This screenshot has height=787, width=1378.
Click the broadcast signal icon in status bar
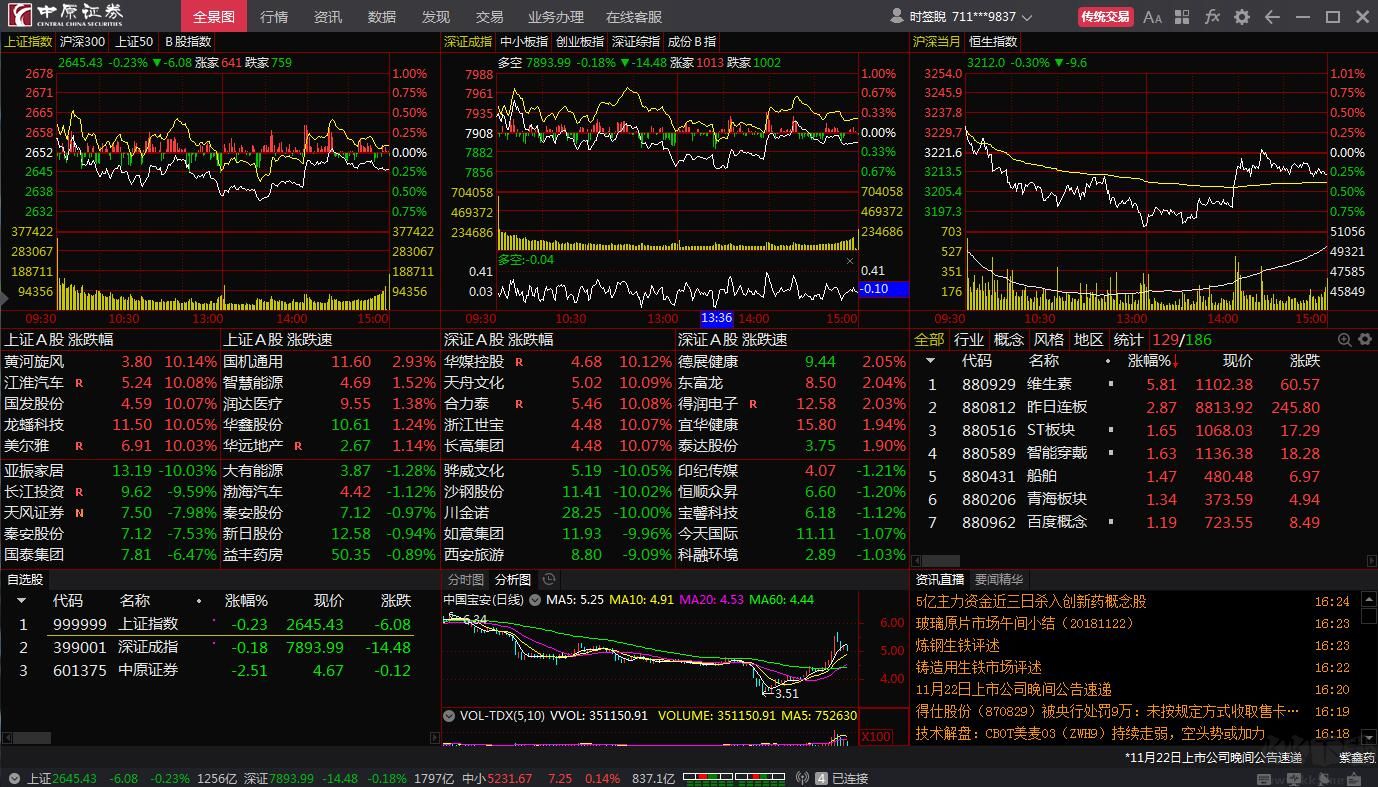click(x=801, y=778)
